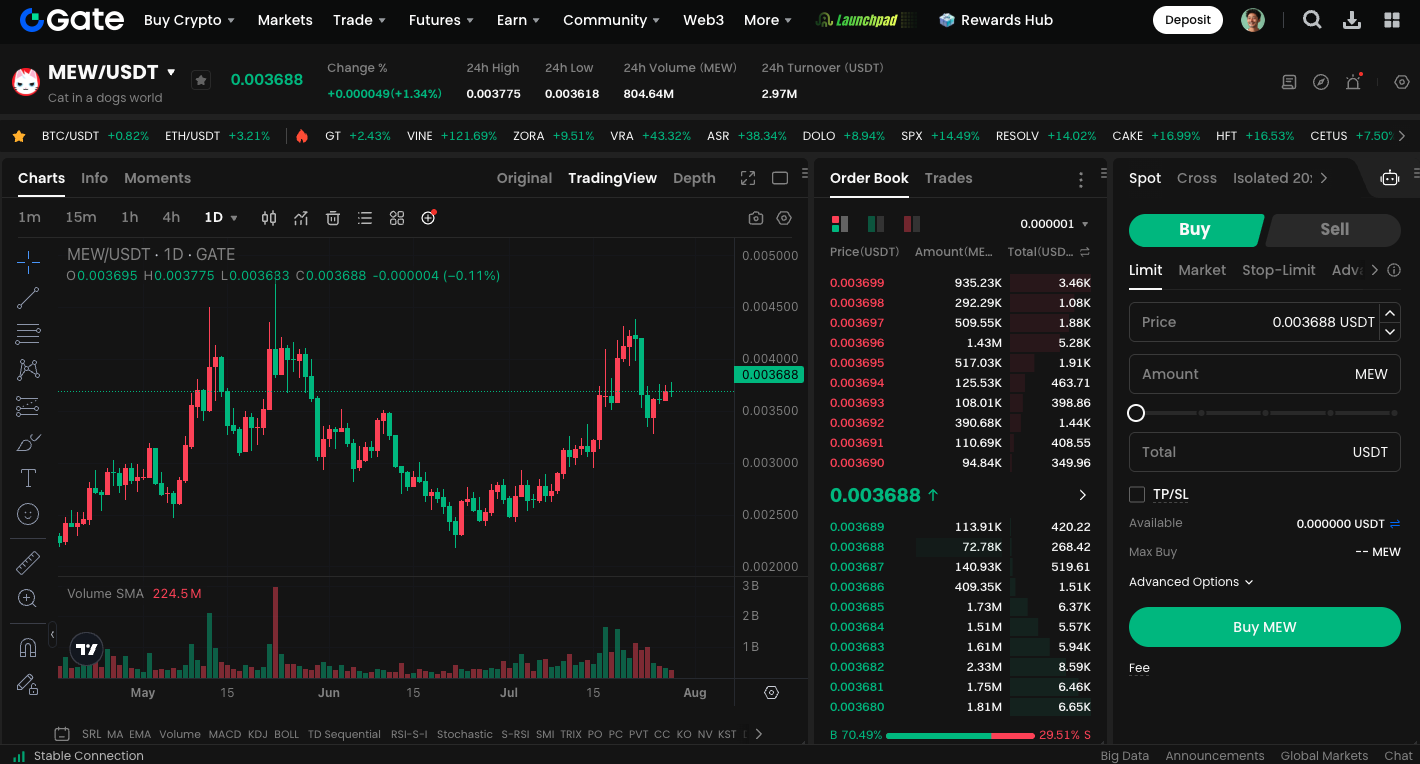The height and width of the screenshot is (764, 1420).
Task: Select the trend line drawing tool
Action: pyautogui.click(x=28, y=298)
